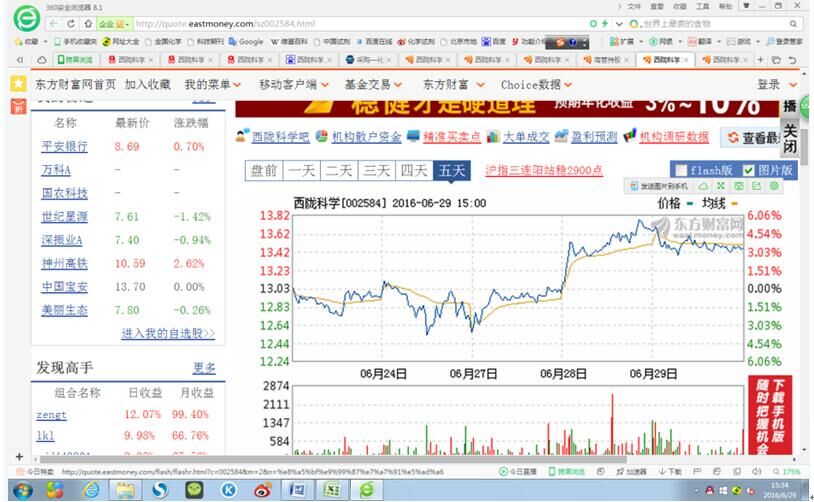
Task: Click the browser back arrow button
Action: 54,23
